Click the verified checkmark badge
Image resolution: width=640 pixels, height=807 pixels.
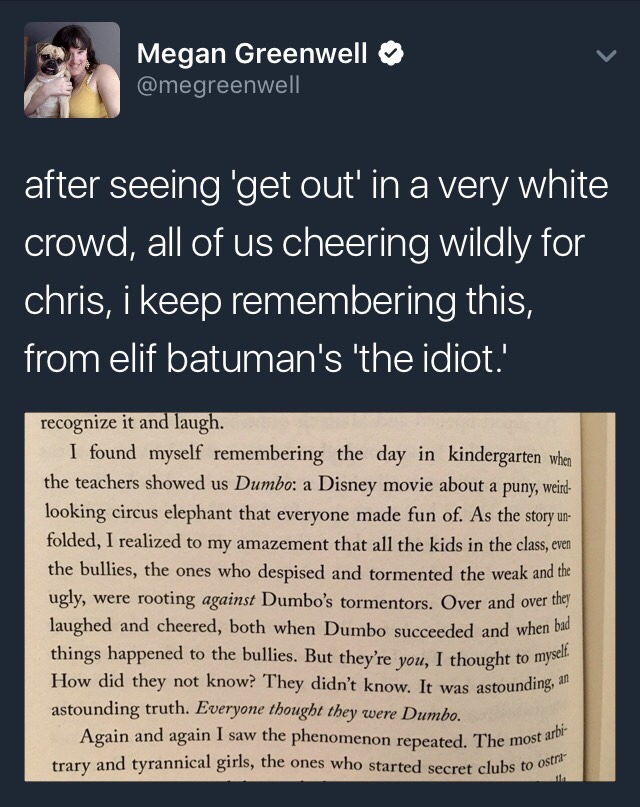(x=391, y=53)
